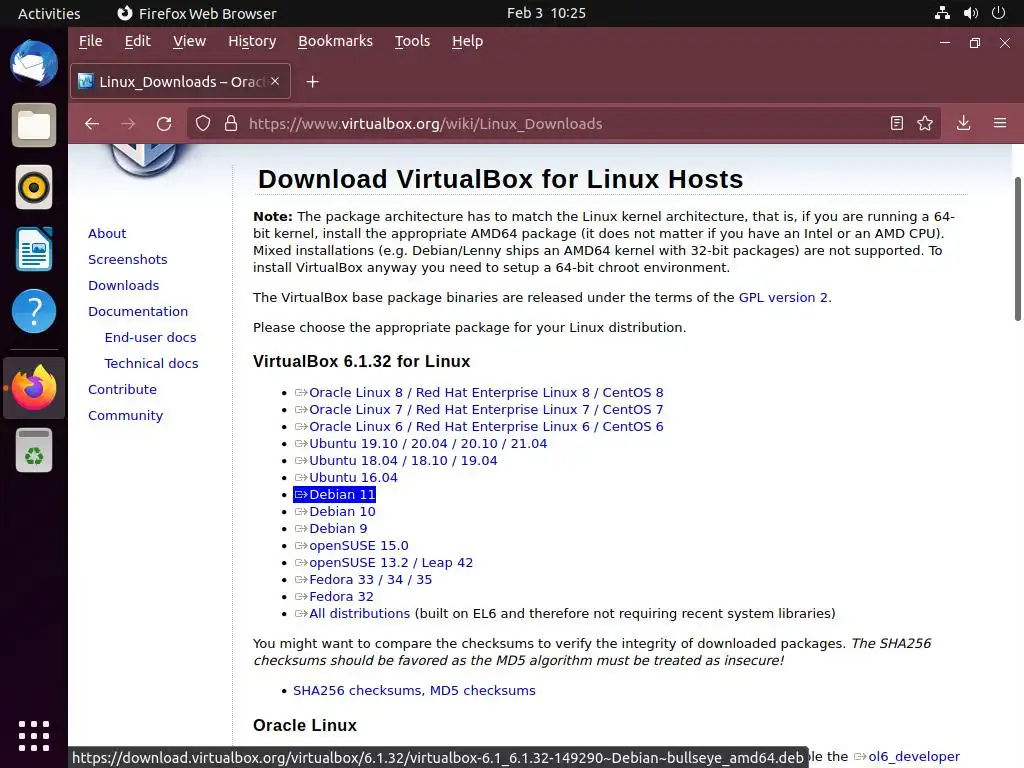
Task: Click the forward navigation arrow
Action: pyautogui.click(x=128, y=123)
